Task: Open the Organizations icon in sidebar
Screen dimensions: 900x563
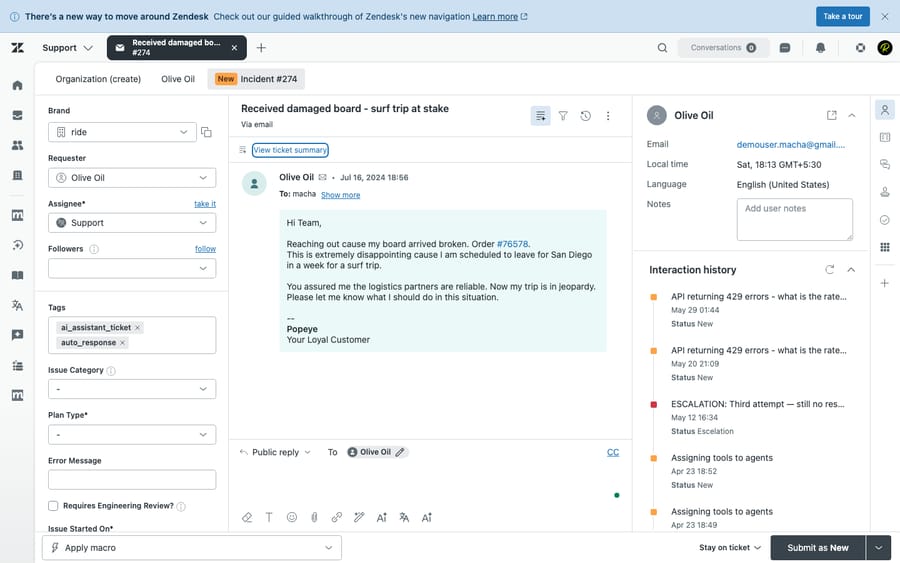Action: (17, 175)
